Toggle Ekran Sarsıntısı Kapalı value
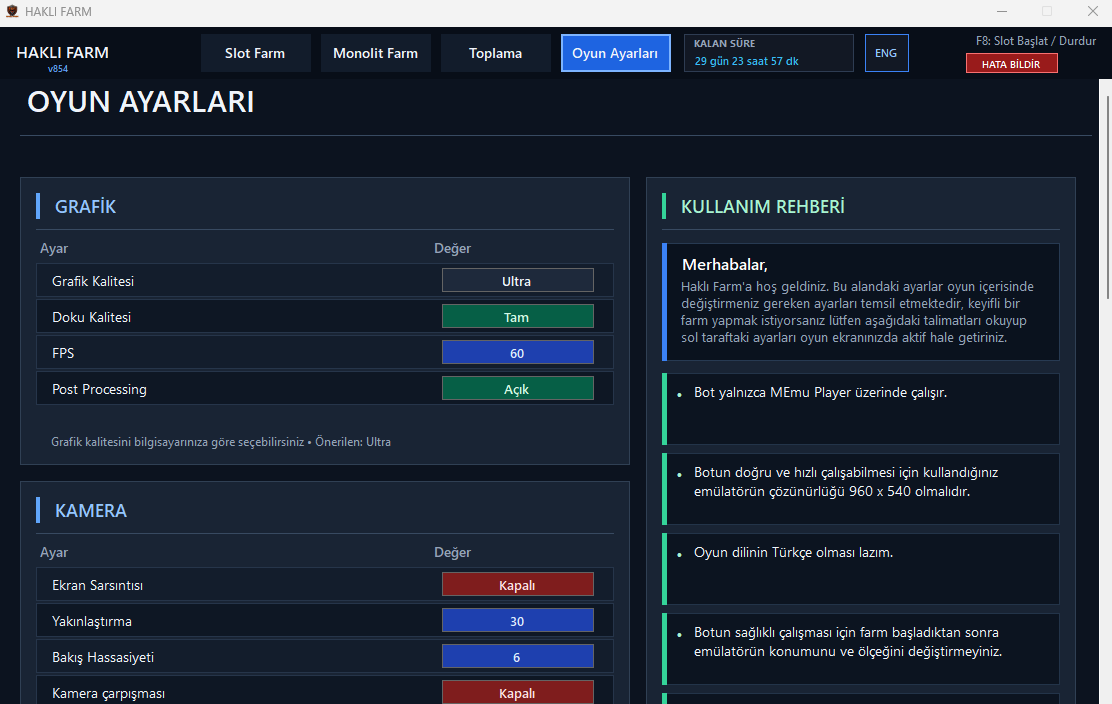The height and width of the screenshot is (704, 1112). (518, 585)
